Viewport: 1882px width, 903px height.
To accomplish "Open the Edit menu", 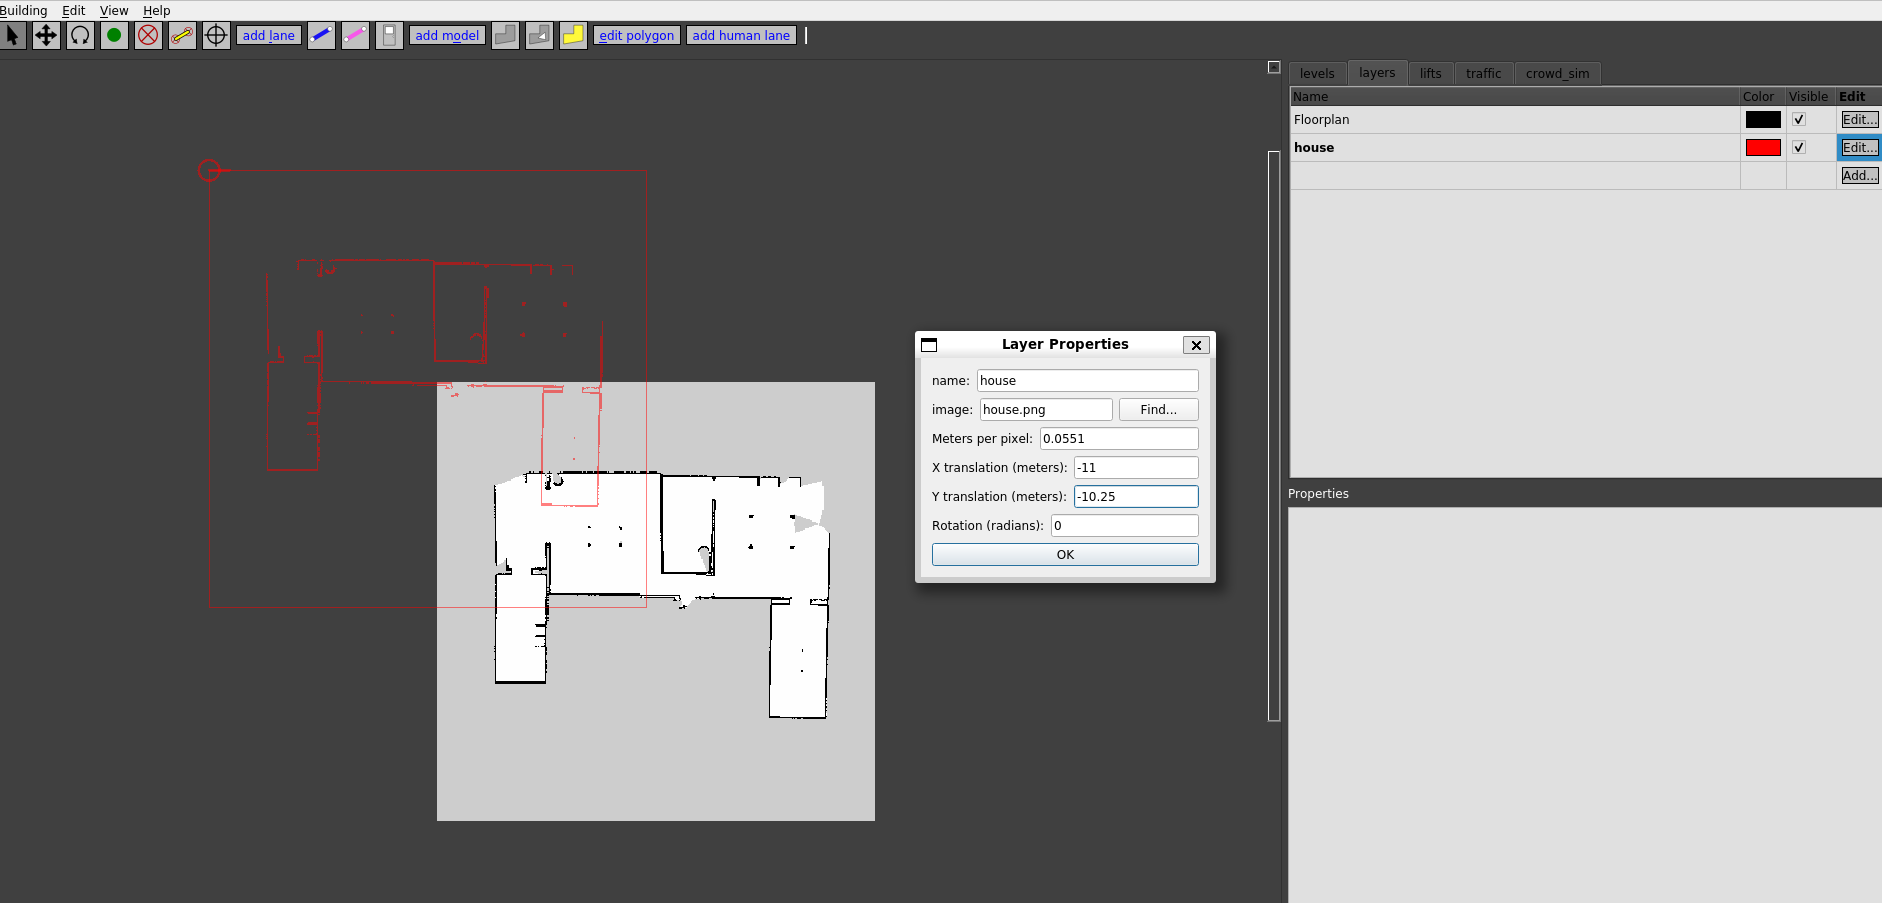I will point(74,11).
